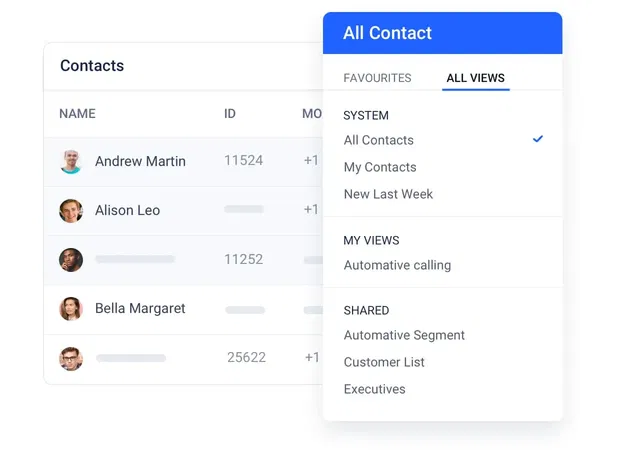Open the Alison Leo contact name
The height and width of the screenshot is (453, 620).
coord(127,210)
